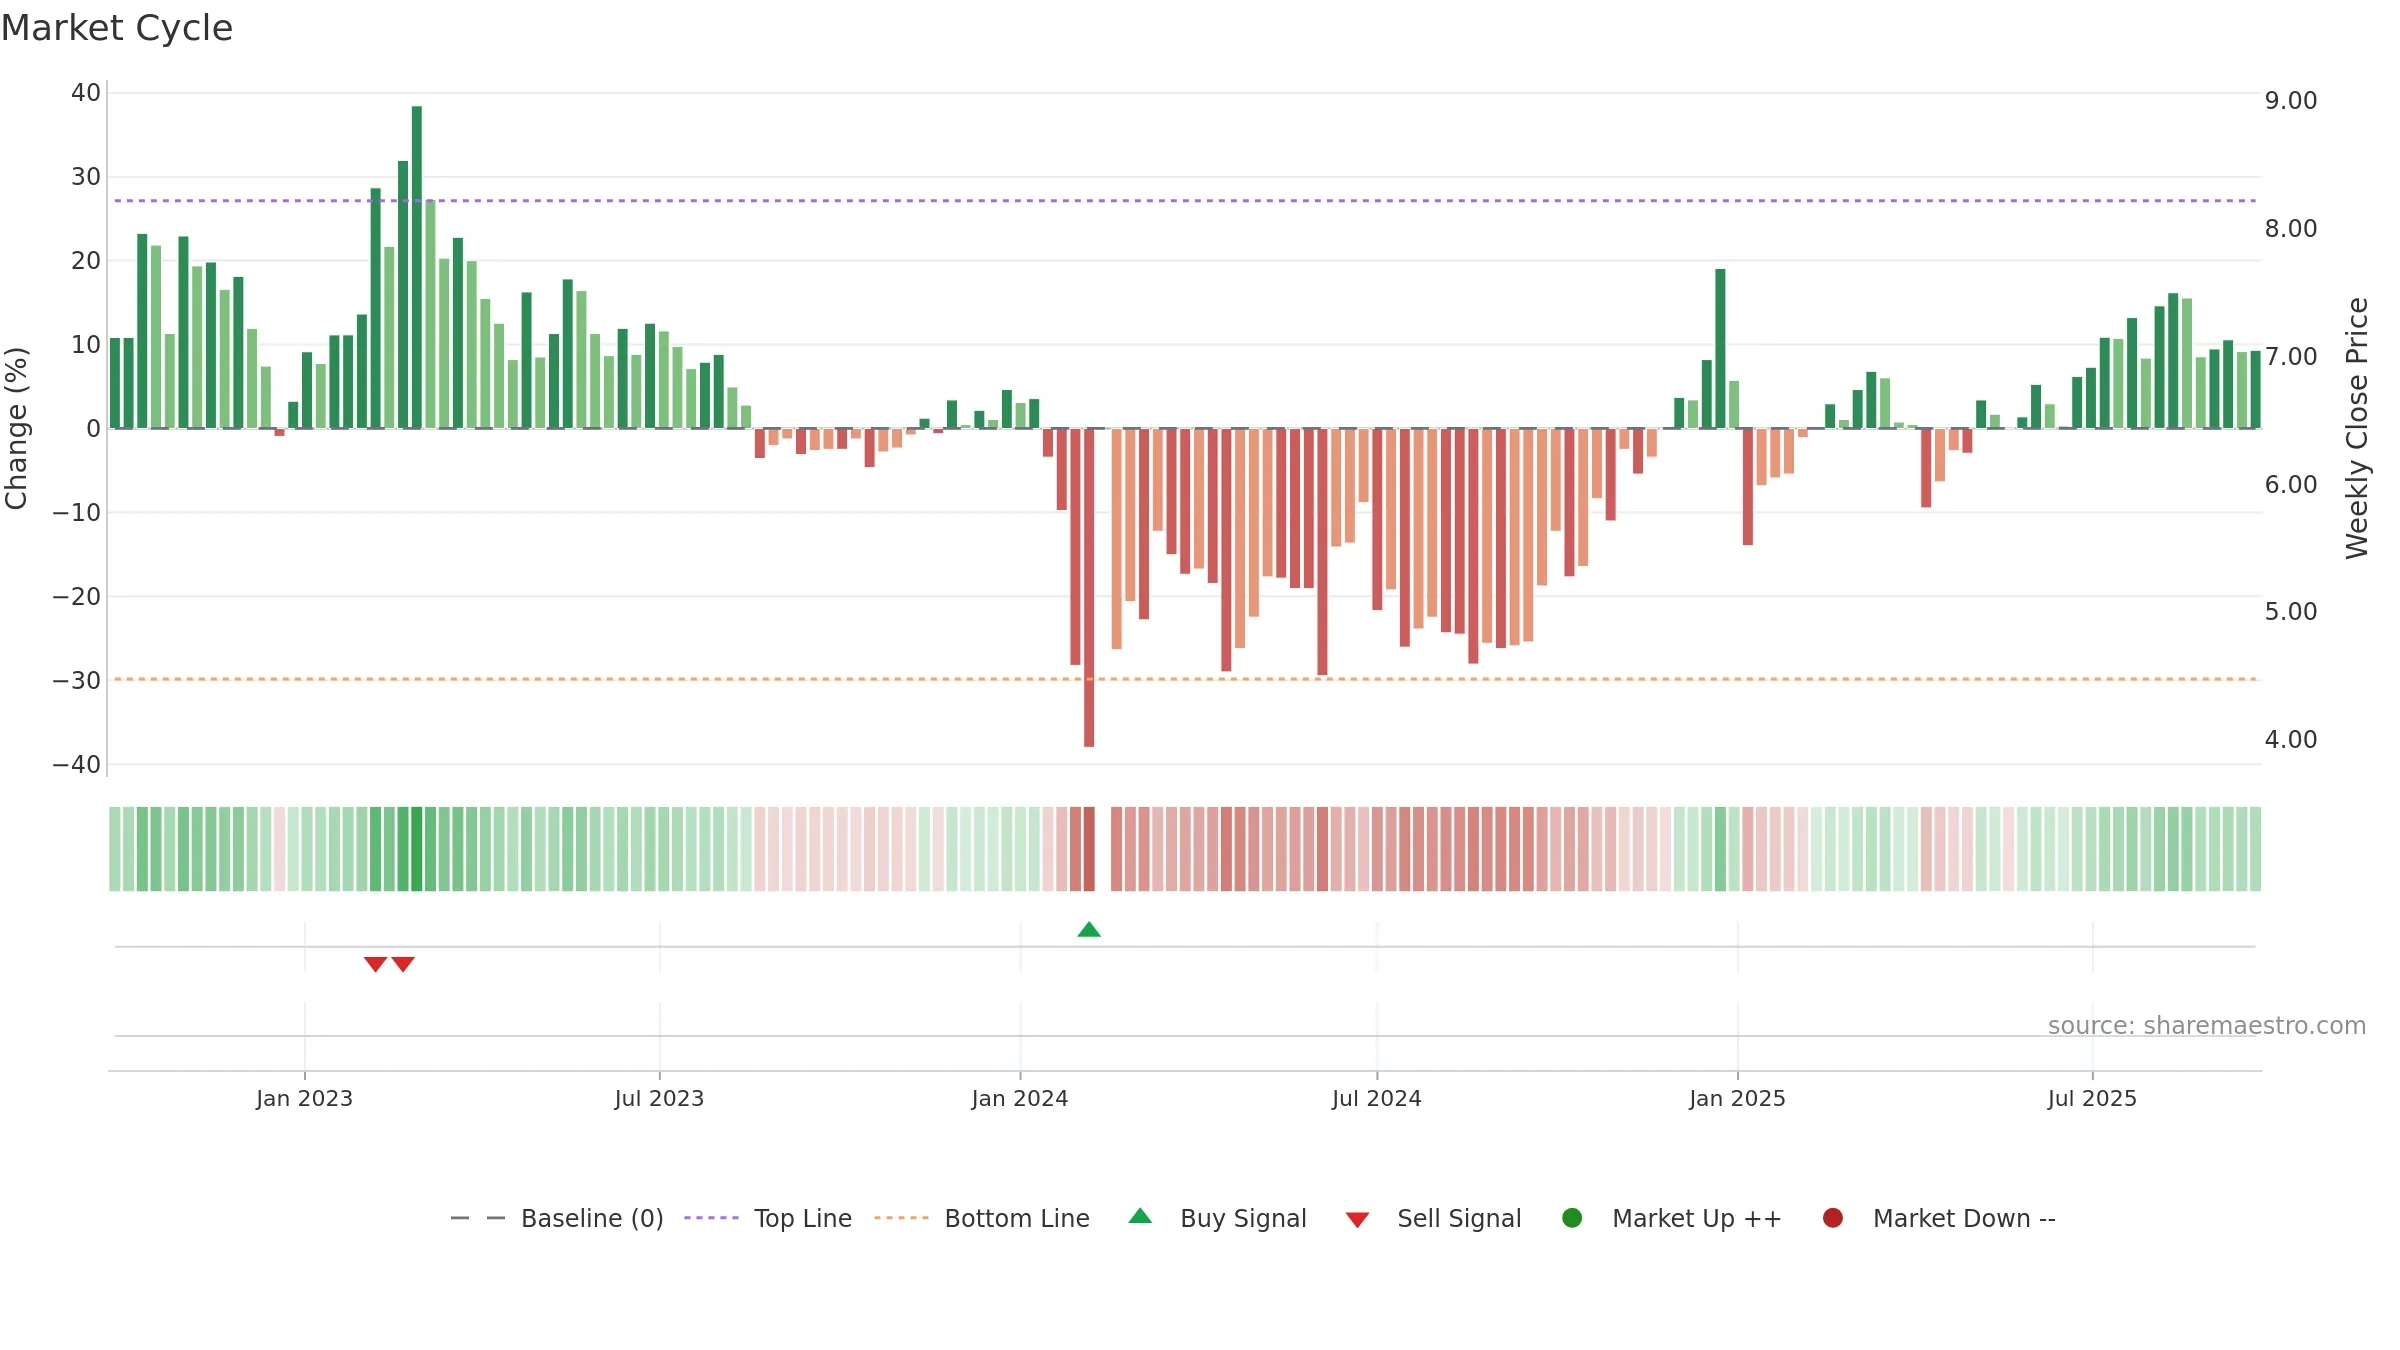Click the 9.00 tick on the price axis

[x=2291, y=101]
